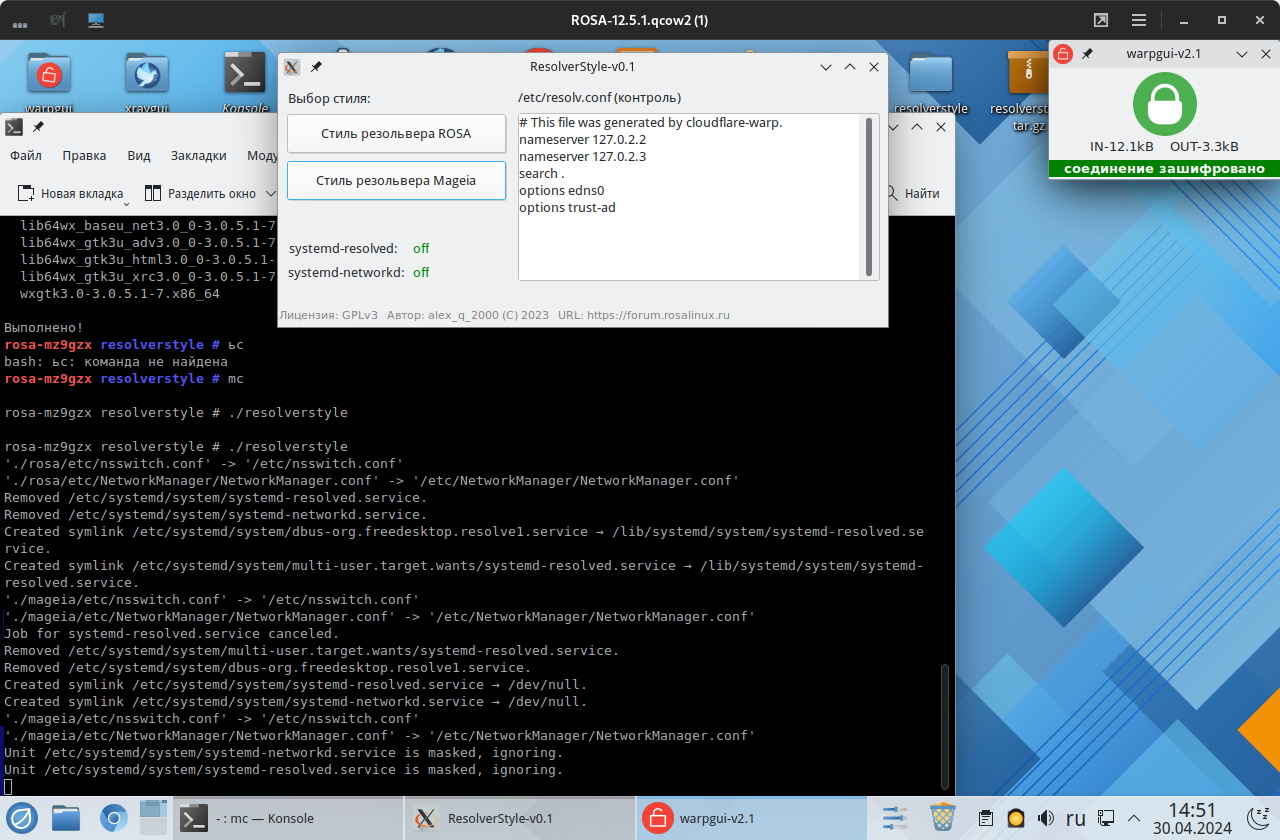Open the warpgui desktop folder icon

click(48, 73)
